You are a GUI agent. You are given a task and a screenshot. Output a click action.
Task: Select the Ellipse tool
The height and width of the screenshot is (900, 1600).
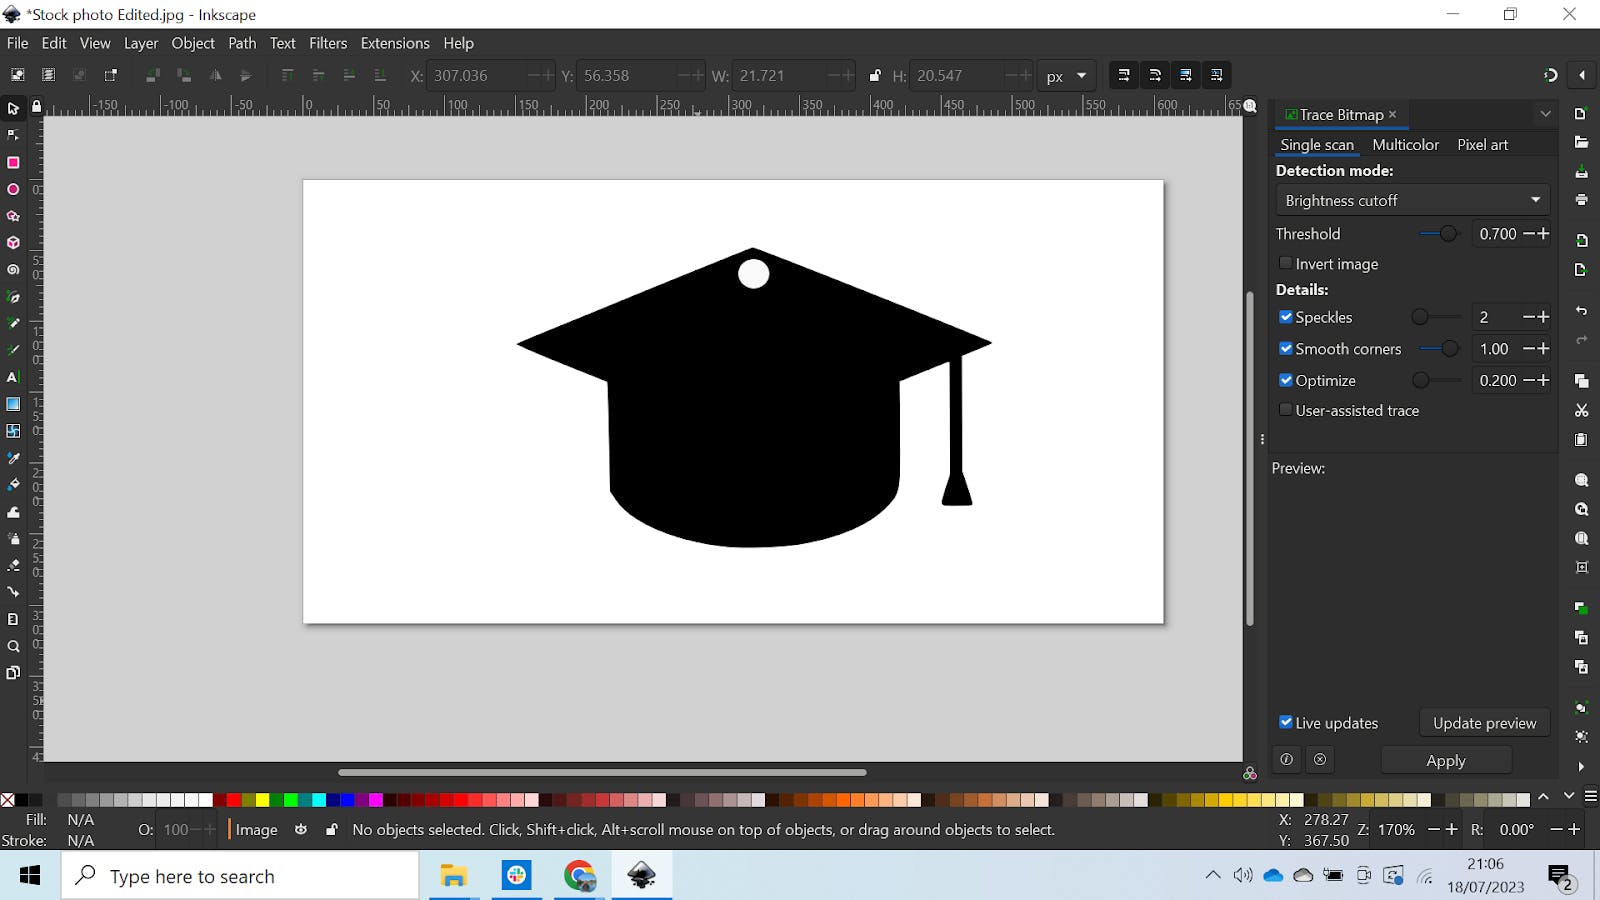pyautogui.click(x=13, y=190)
